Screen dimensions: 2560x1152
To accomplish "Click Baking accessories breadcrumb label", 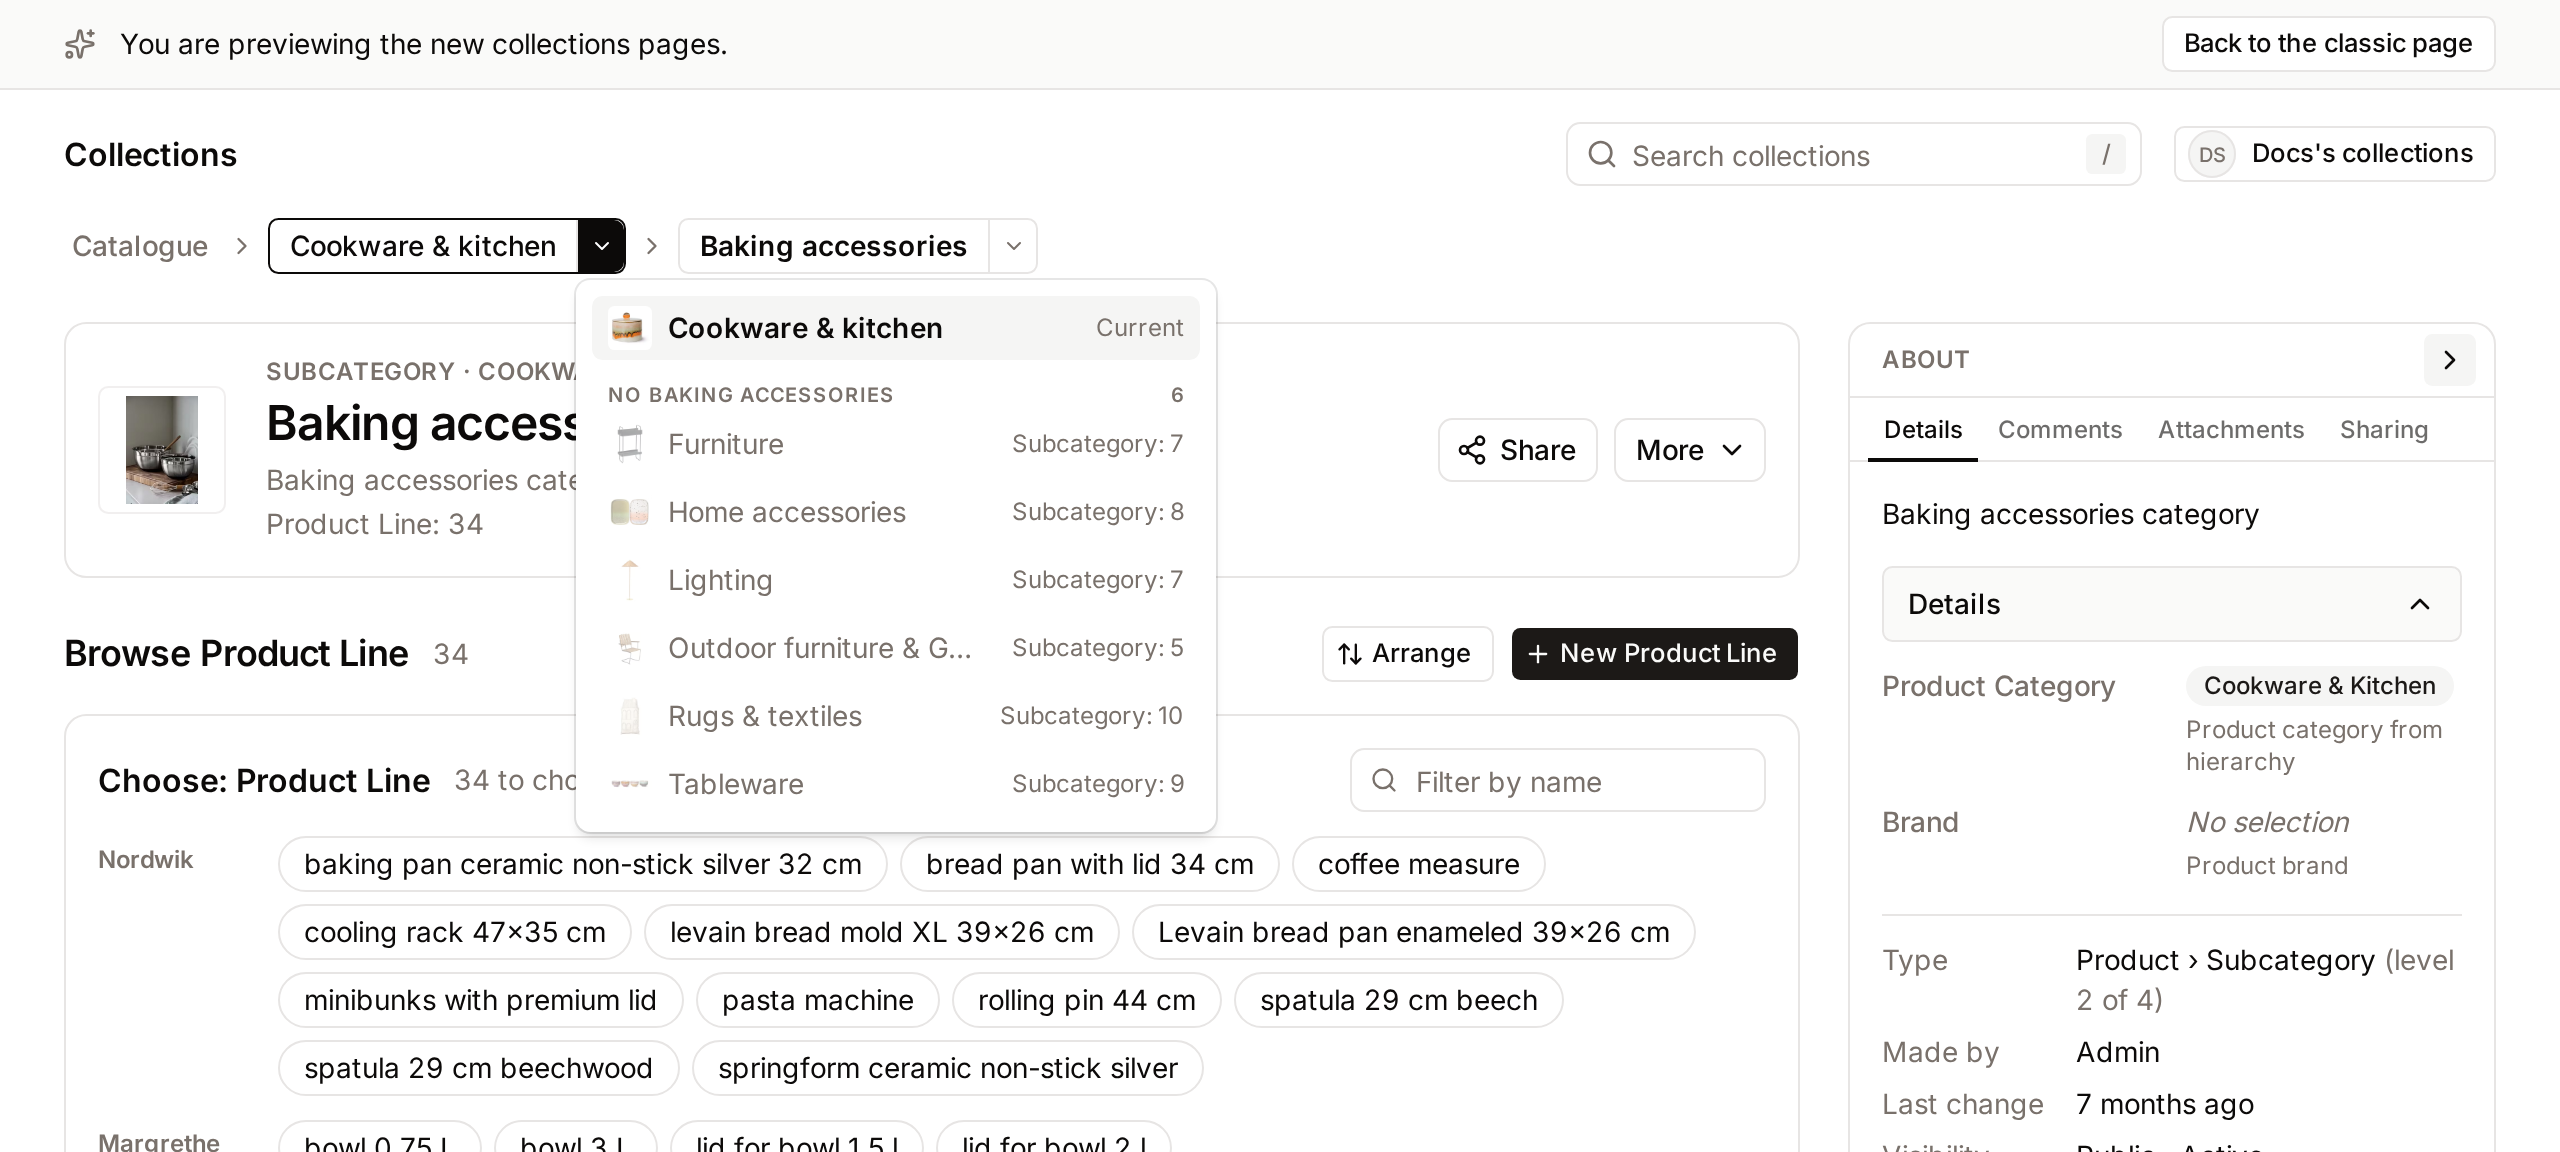I will coord(833,246).
